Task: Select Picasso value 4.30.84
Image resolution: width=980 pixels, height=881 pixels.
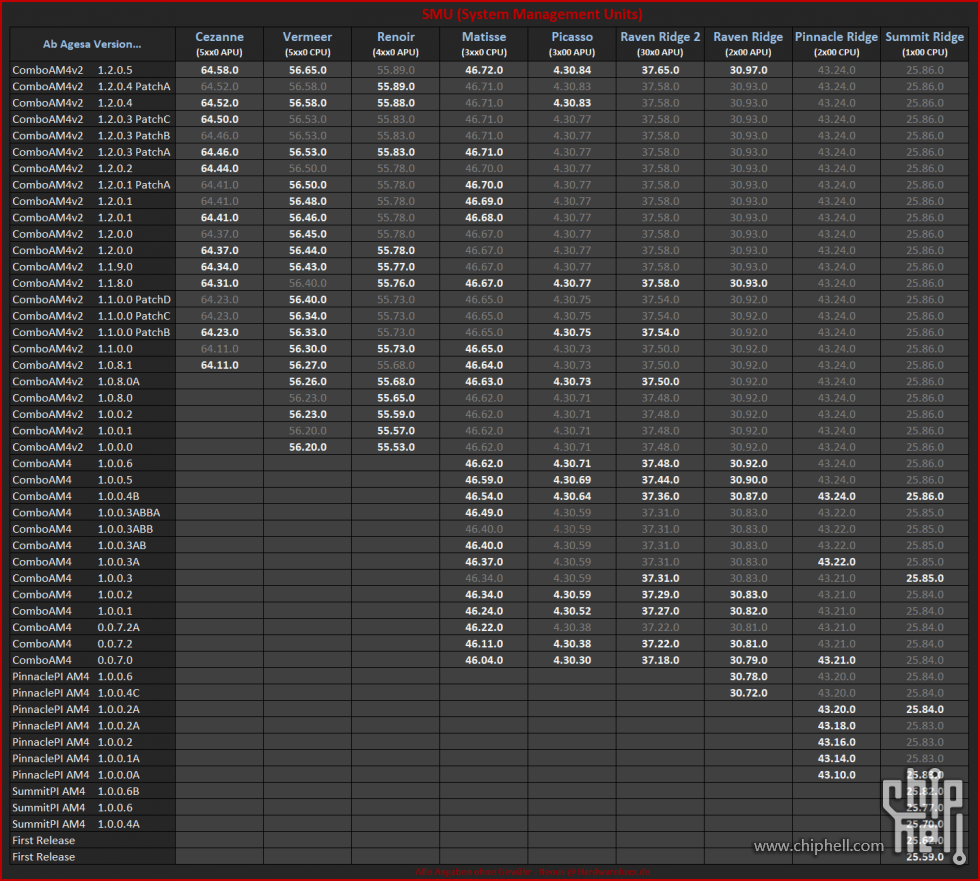Action: click(572, 70)
